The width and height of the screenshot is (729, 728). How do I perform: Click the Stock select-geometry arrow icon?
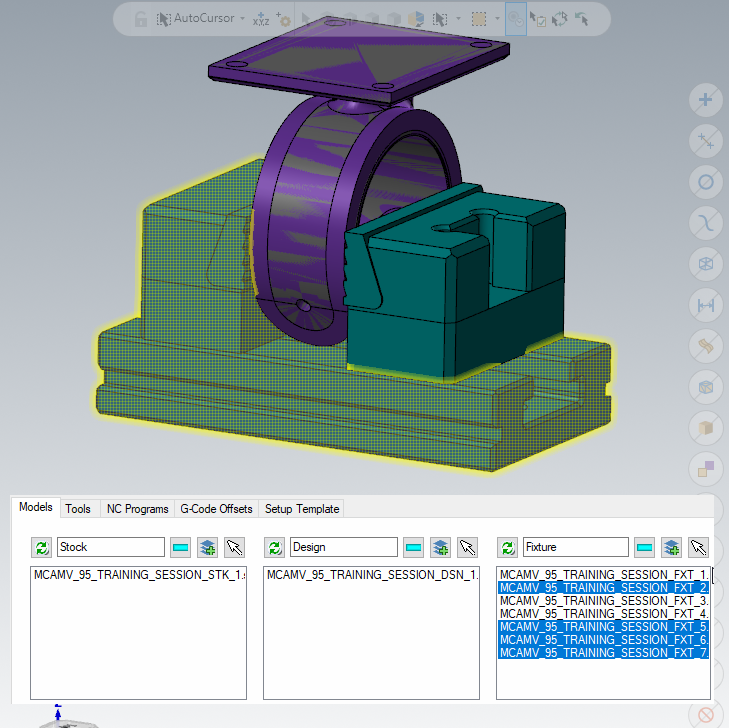[x=234, y=547]
